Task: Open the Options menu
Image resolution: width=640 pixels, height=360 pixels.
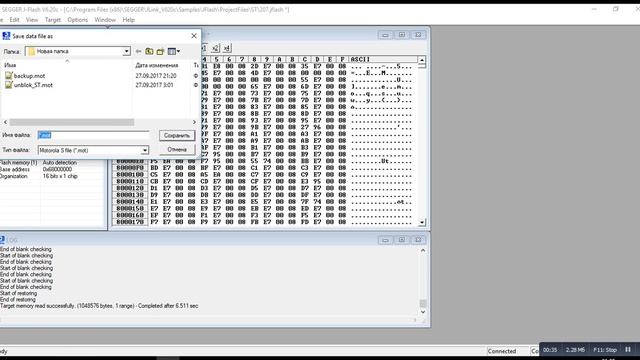Action: pyautogui.click(x=78, y=20)
